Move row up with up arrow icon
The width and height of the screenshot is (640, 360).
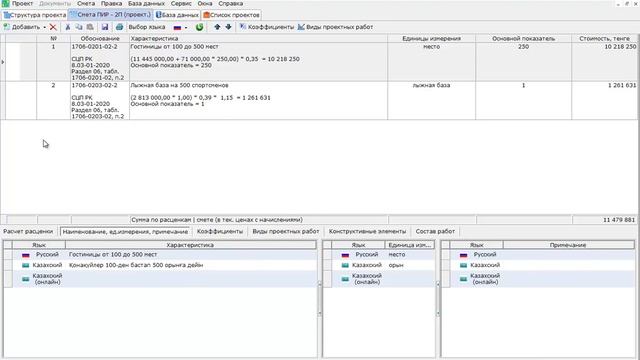(217, 27)
